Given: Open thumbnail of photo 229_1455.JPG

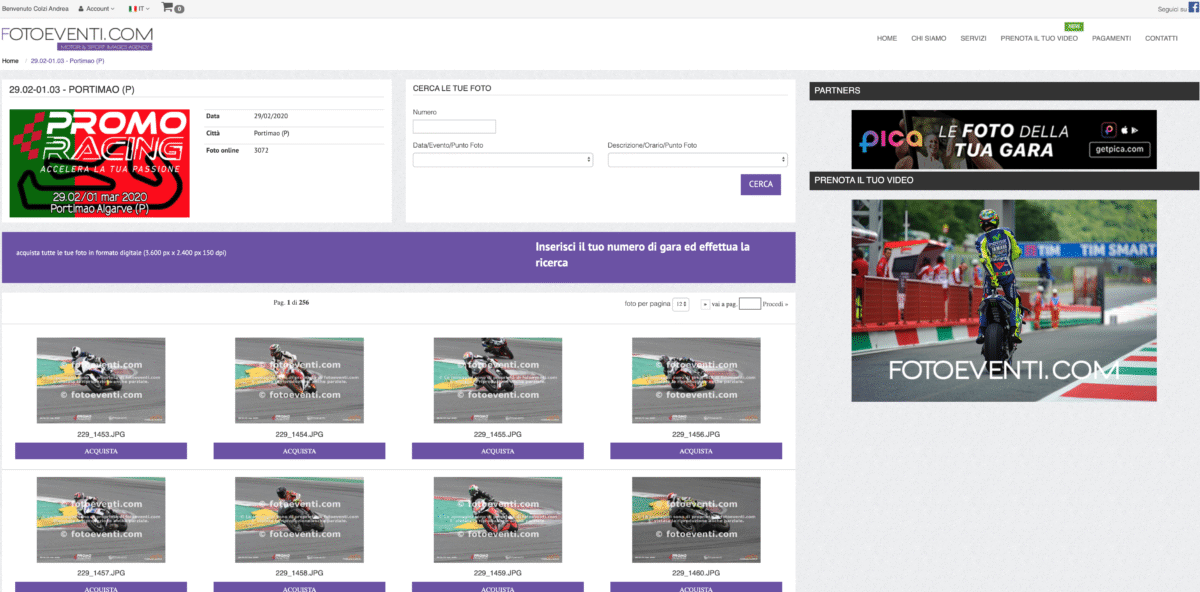Looking at the screenshot, I should 497,380.
